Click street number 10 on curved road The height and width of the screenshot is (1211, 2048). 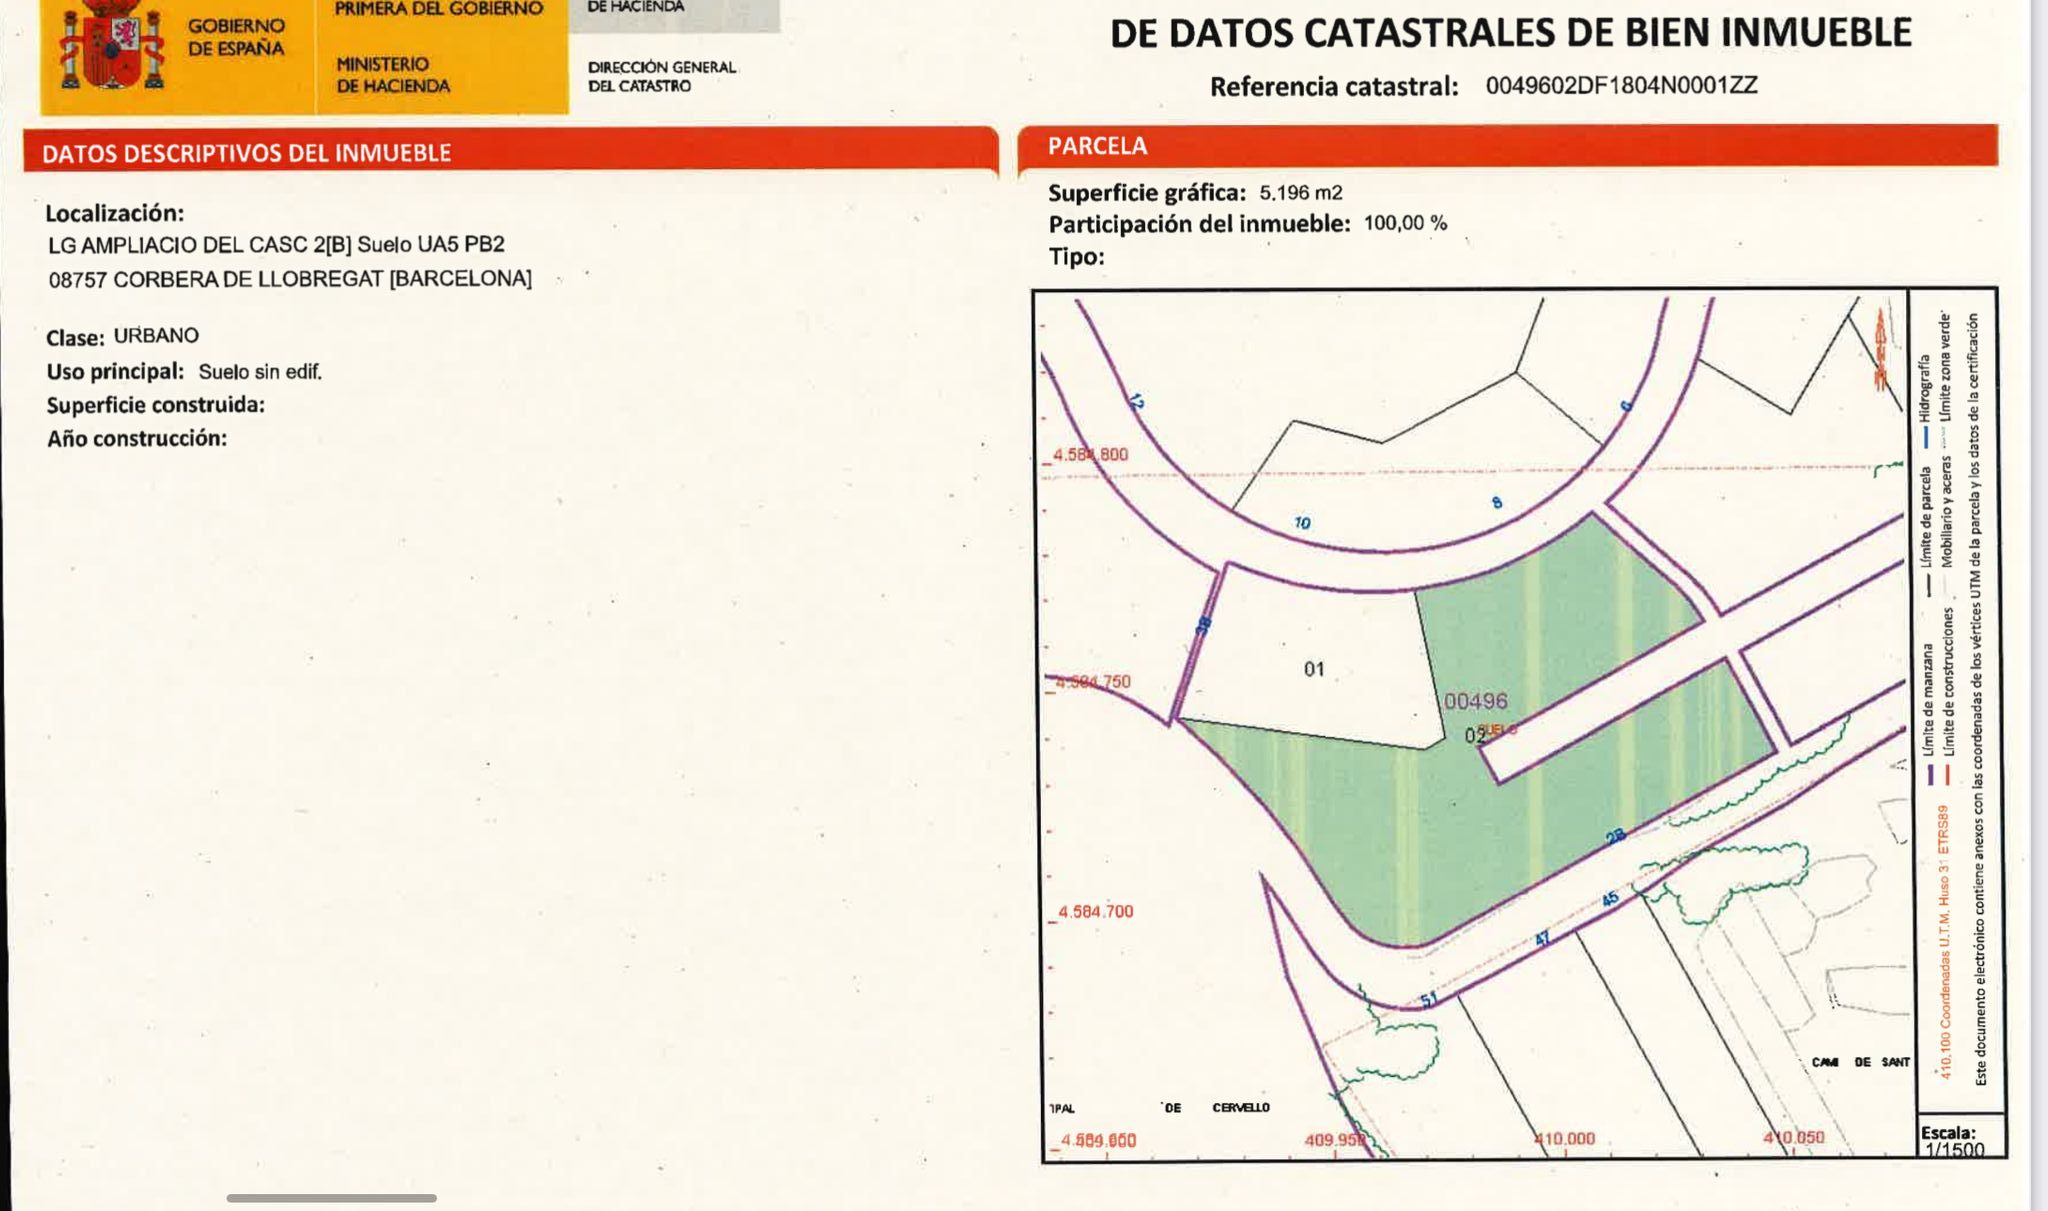click(x=1302, y=522)
